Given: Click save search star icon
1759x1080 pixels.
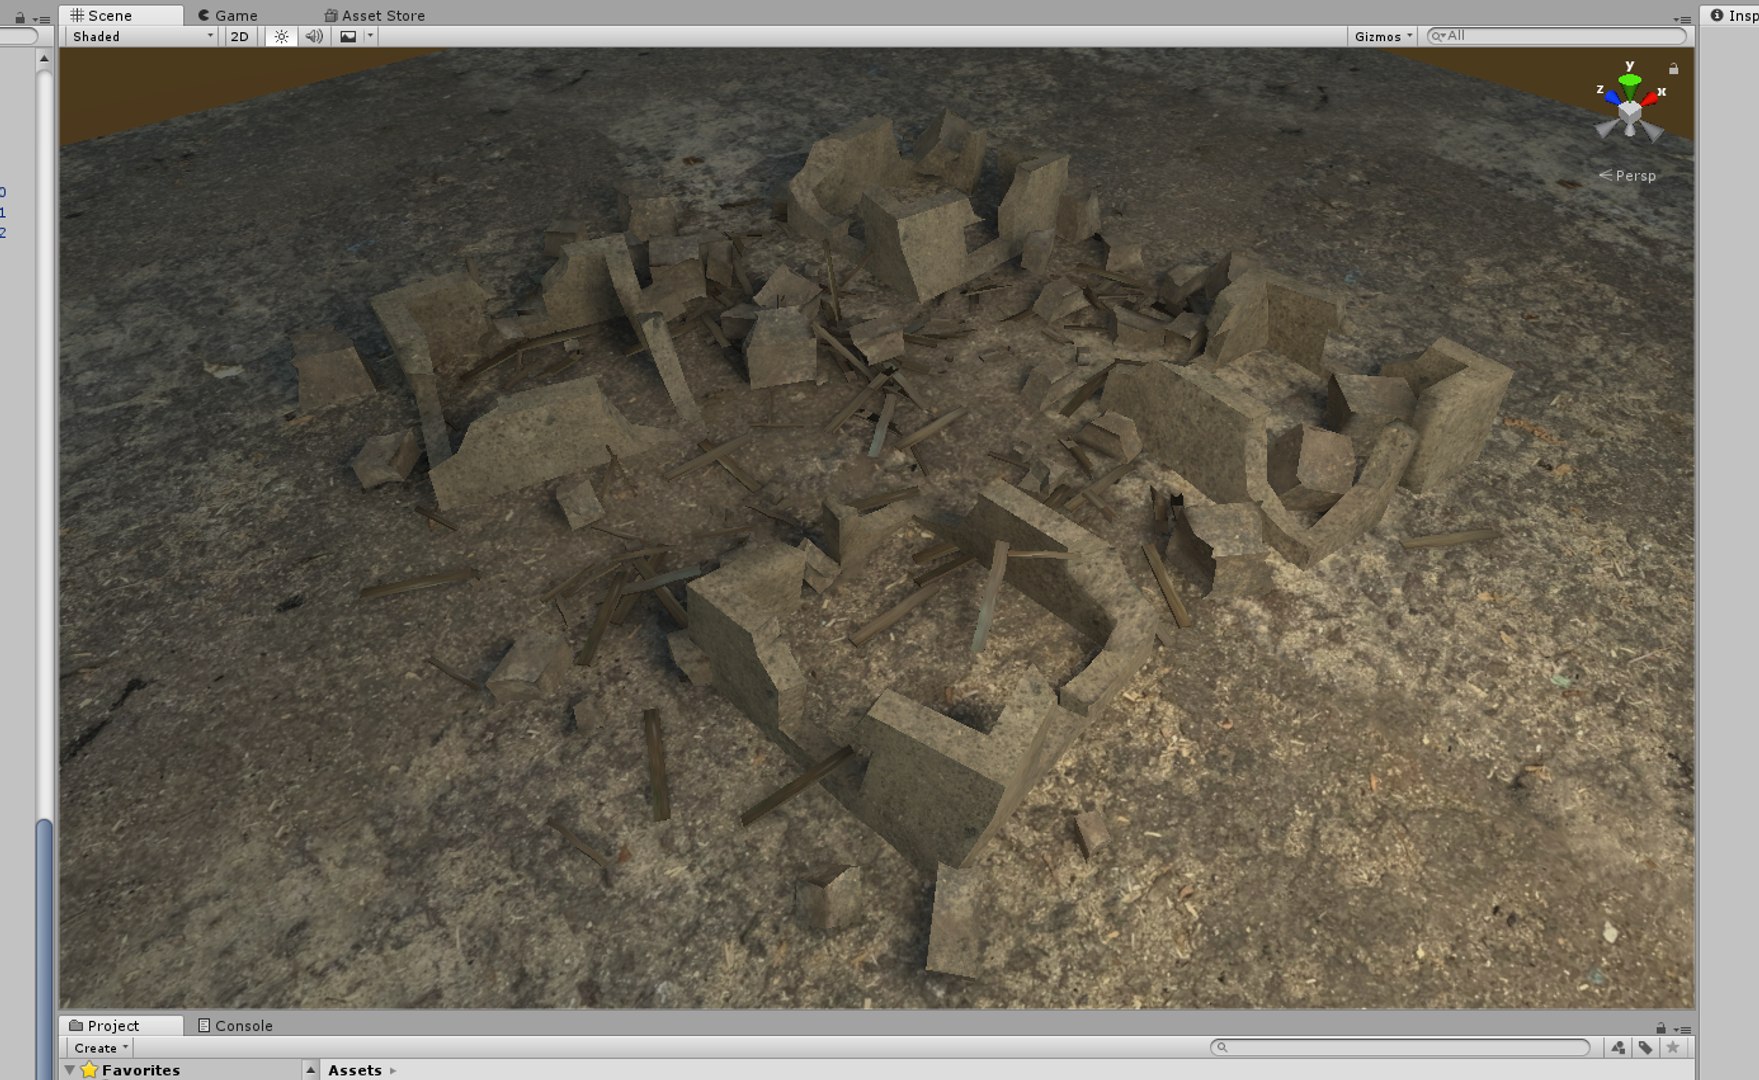Looking at the screenshot, I should pyautogui.click(x=1673, y=1047).
